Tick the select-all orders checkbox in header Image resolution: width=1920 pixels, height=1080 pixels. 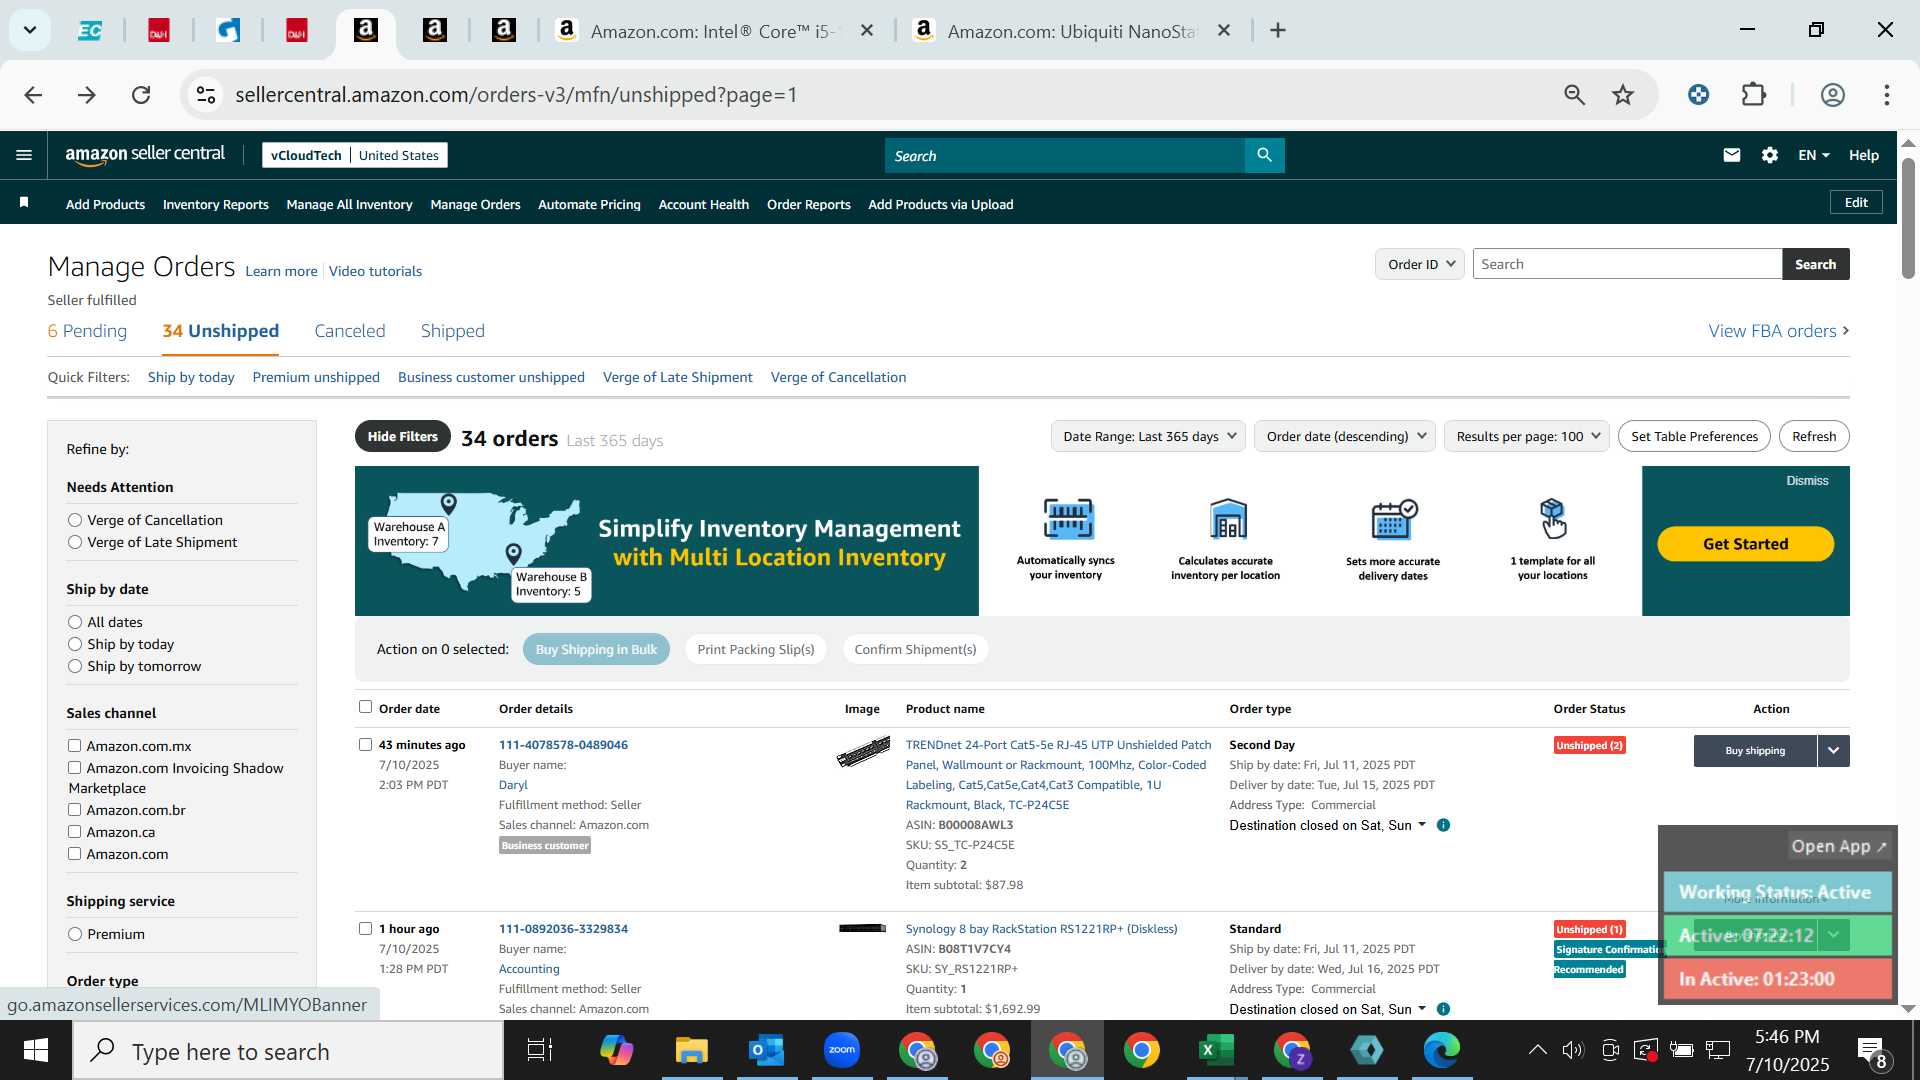(365, 707)
